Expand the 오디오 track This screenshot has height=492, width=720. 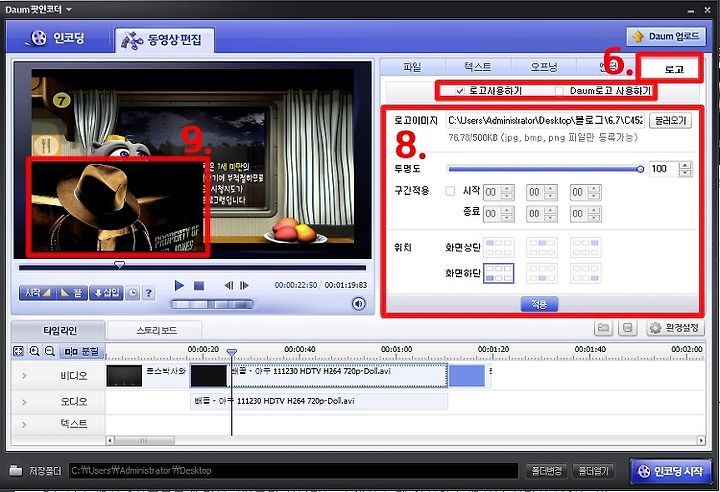click(24, 402)
